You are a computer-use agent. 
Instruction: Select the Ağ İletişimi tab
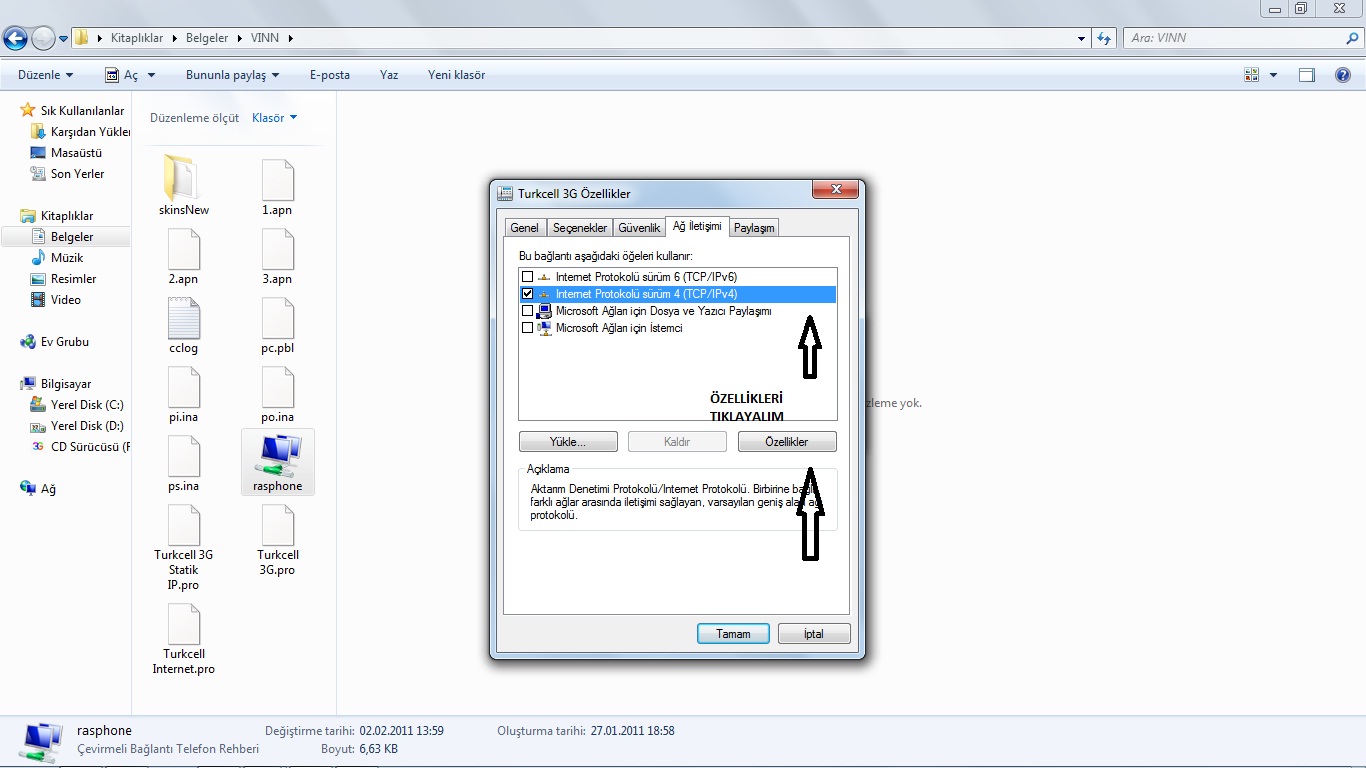pos(697,226)
